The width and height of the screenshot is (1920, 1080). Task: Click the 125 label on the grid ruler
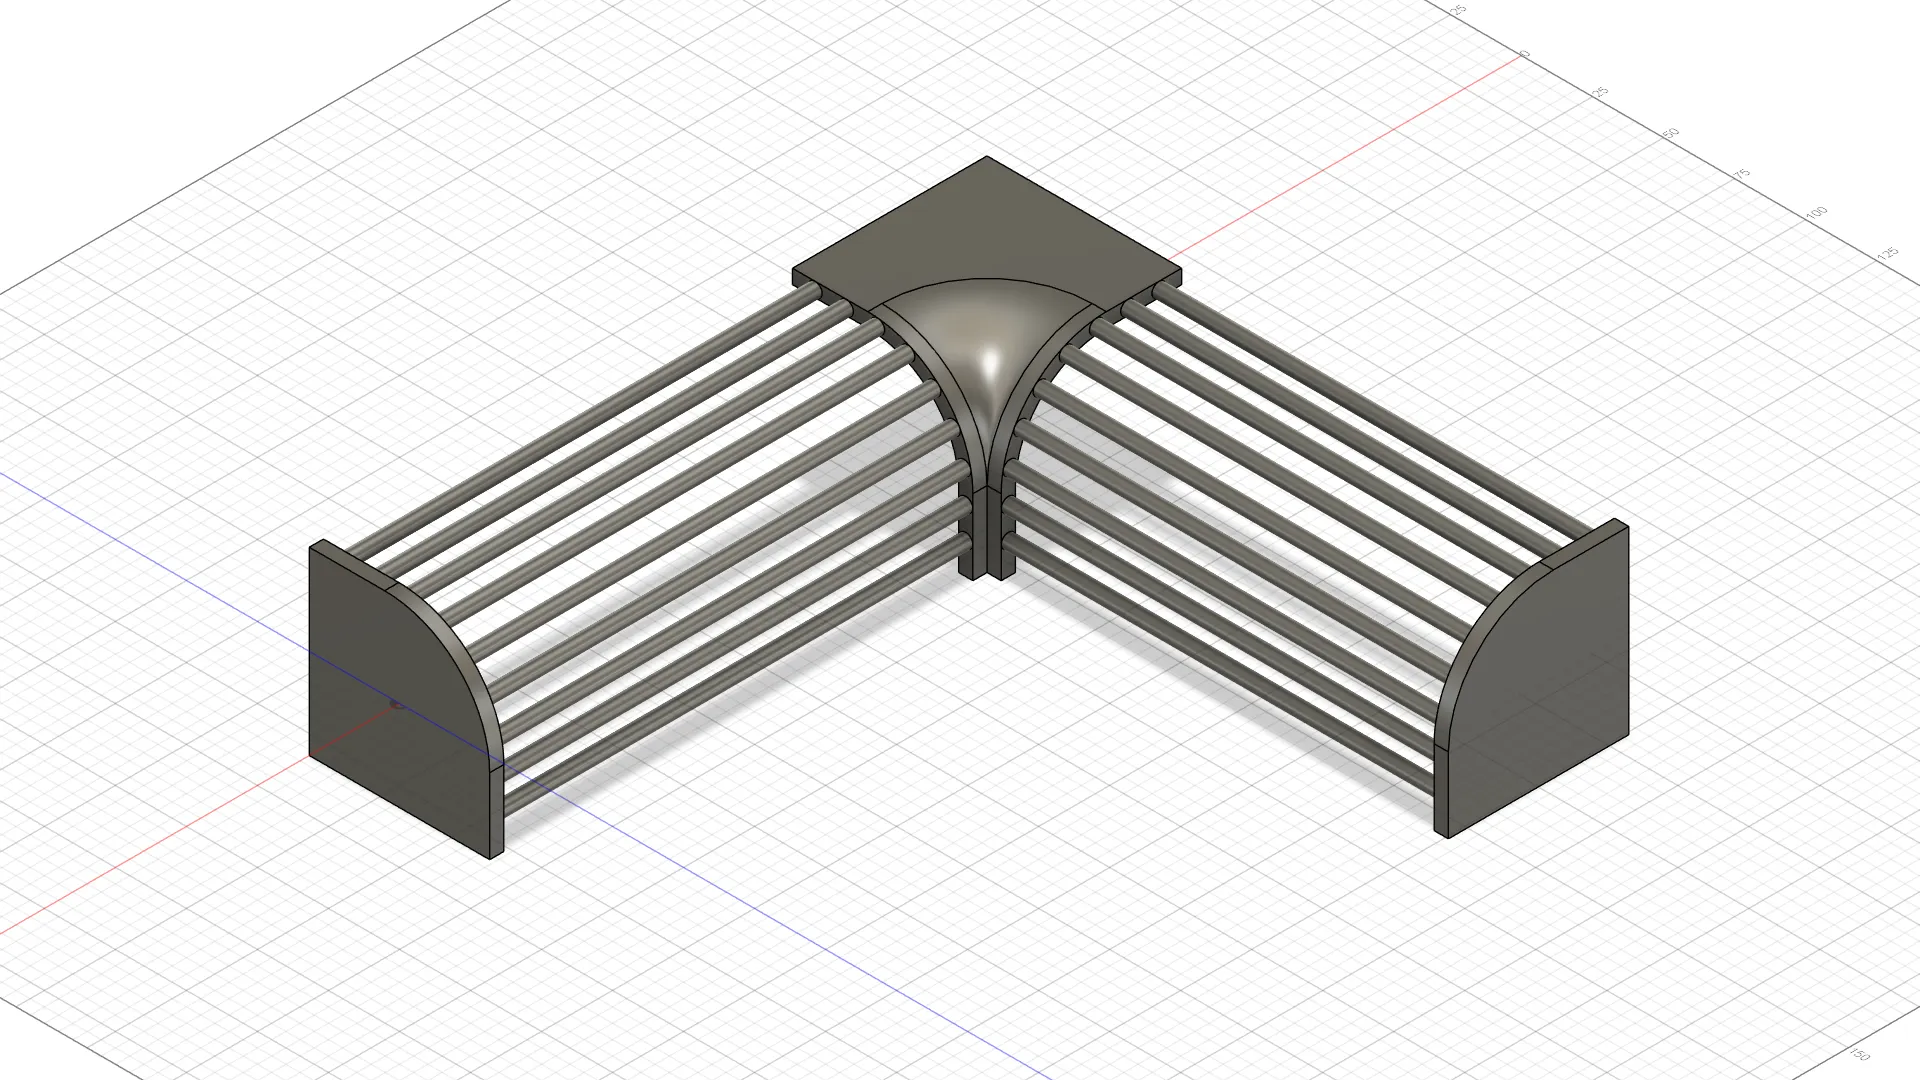[x=1887, y=253]
